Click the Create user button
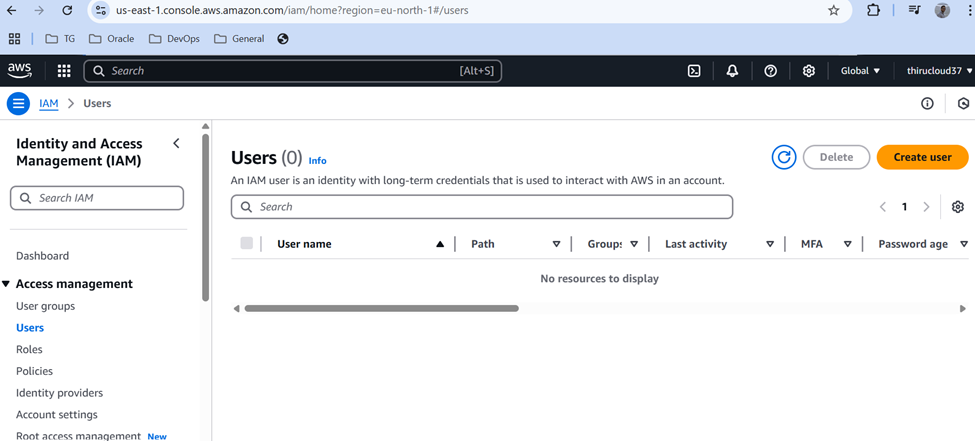975x441 pixels. [x=922, y=157]
